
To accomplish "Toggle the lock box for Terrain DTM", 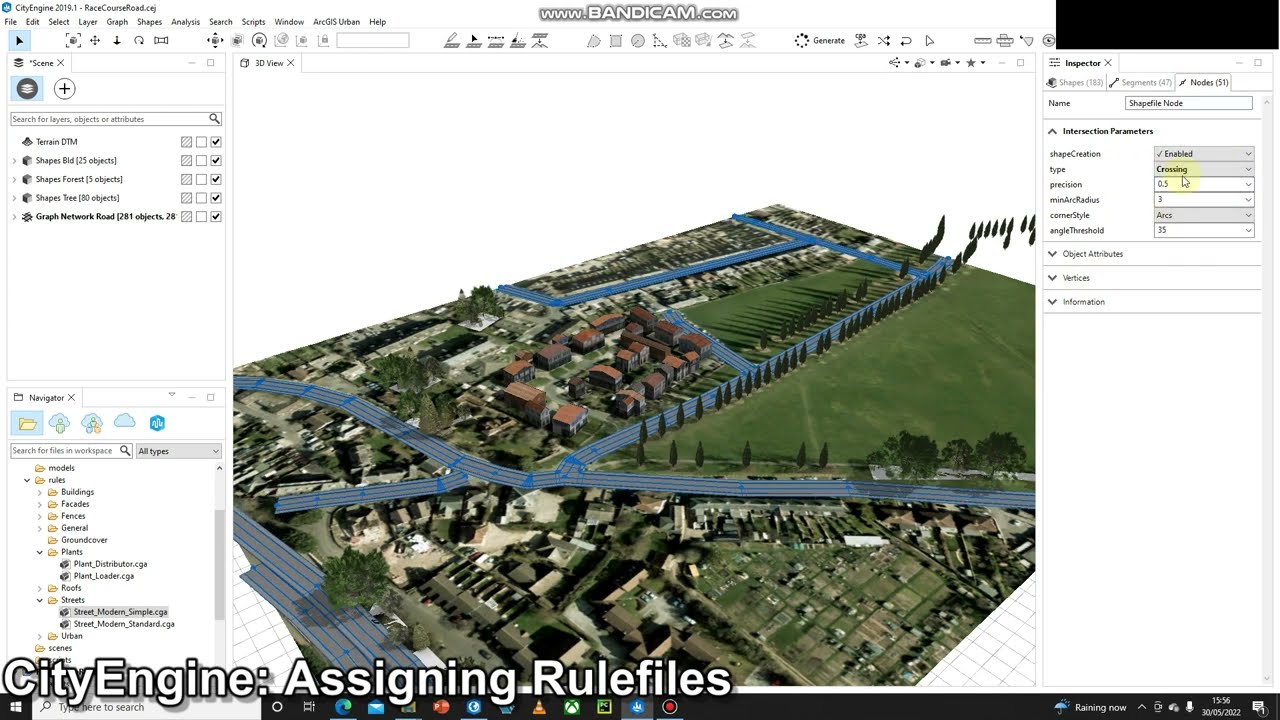I will [x=201, y=142].
